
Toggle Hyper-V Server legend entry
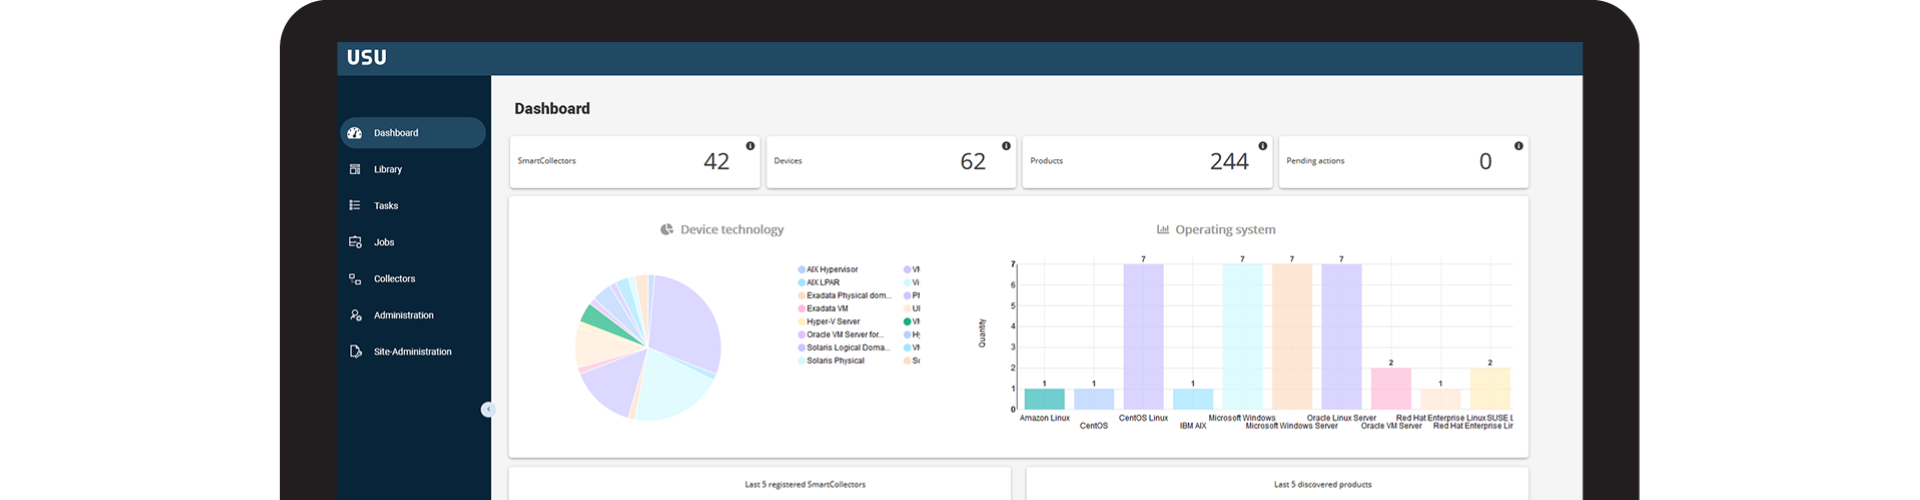(829, 322)
